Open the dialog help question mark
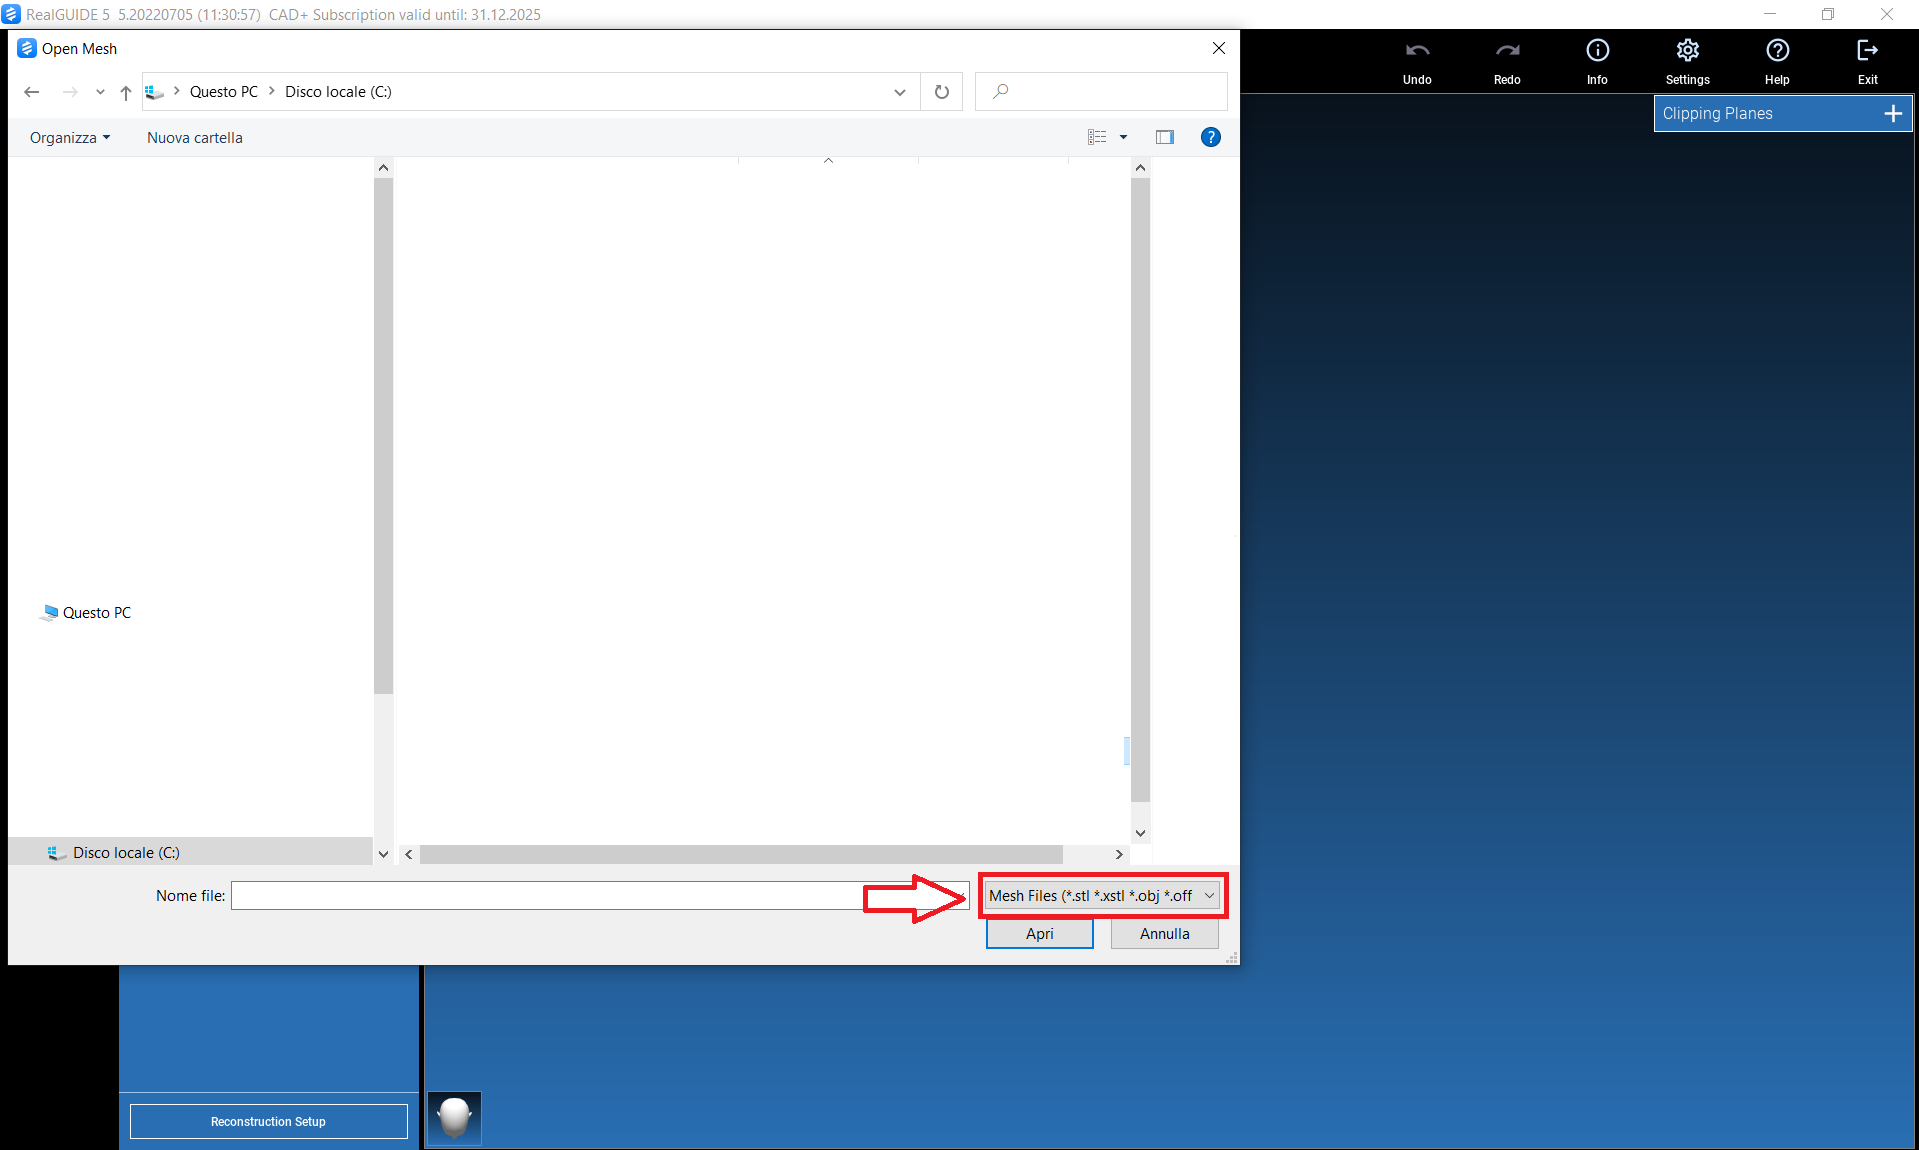Image resolution: width=1919 pixels, height=1150 pixels. click(1210, 138)
